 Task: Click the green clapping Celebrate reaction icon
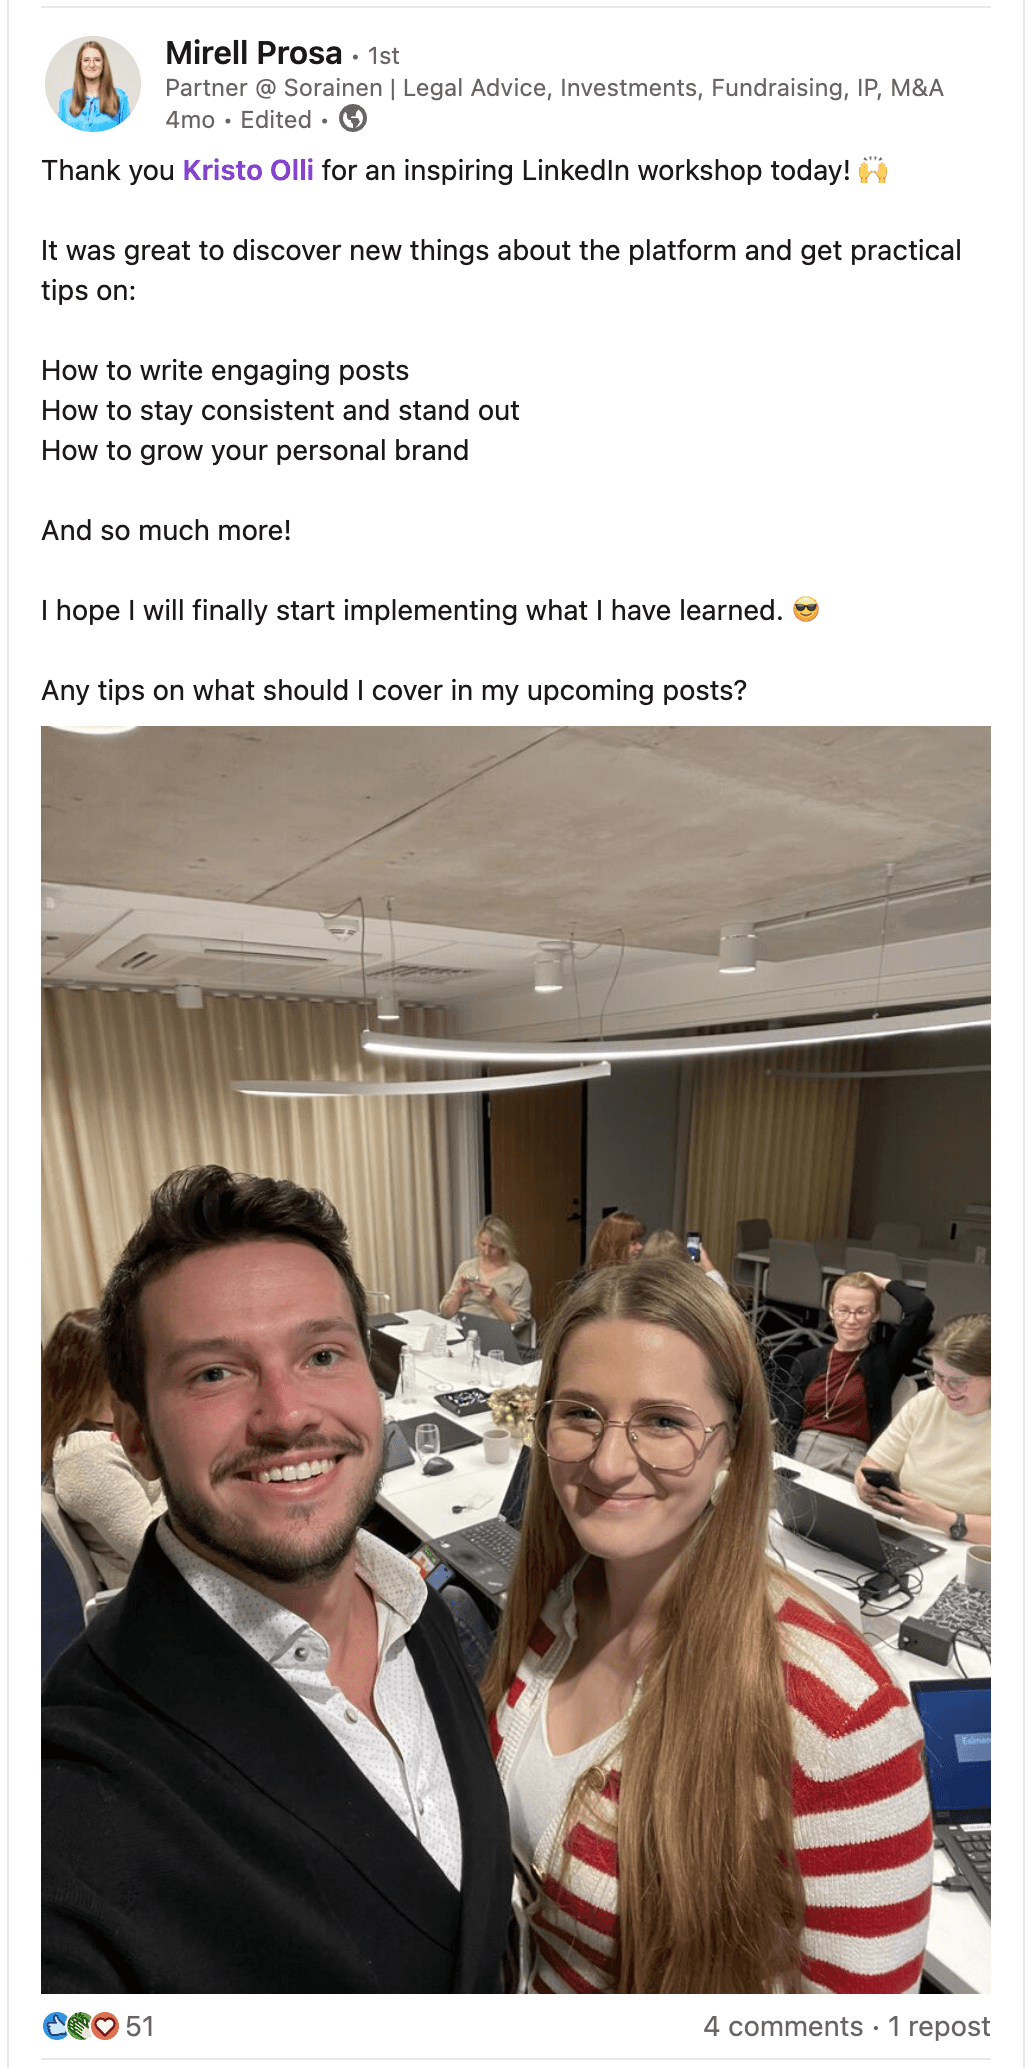click(x=79, y=2026)
